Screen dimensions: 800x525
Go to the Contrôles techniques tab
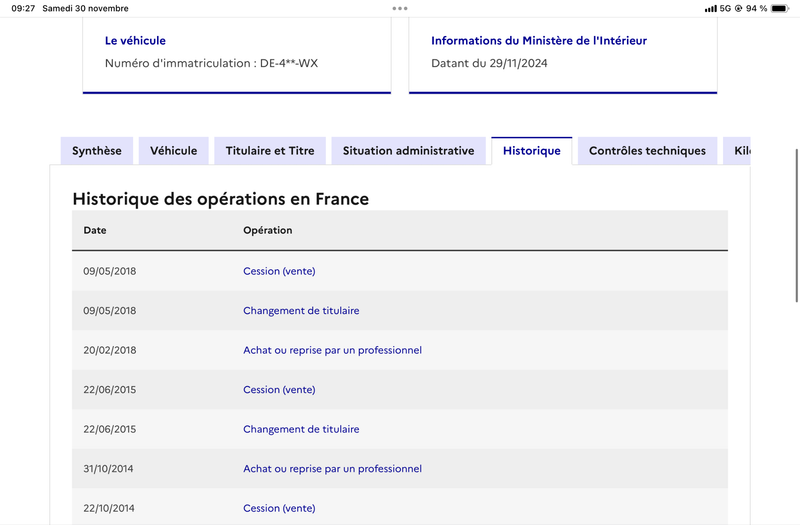[647, 151]
